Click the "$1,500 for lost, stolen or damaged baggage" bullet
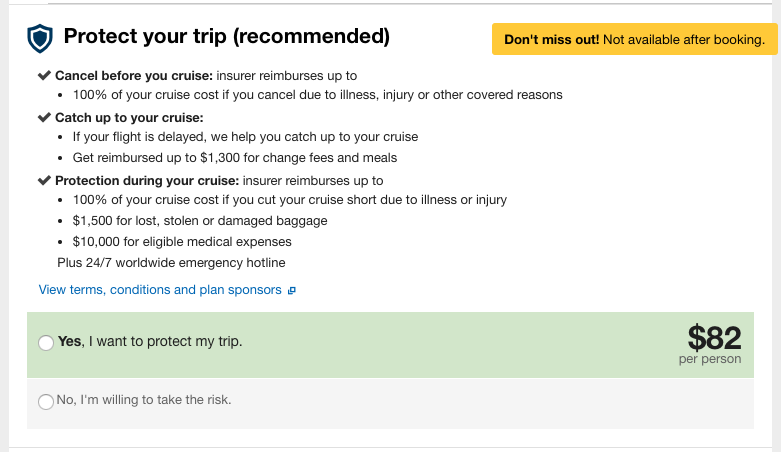The width and height of the screenshot is (781, 452). tap(200, 220)
